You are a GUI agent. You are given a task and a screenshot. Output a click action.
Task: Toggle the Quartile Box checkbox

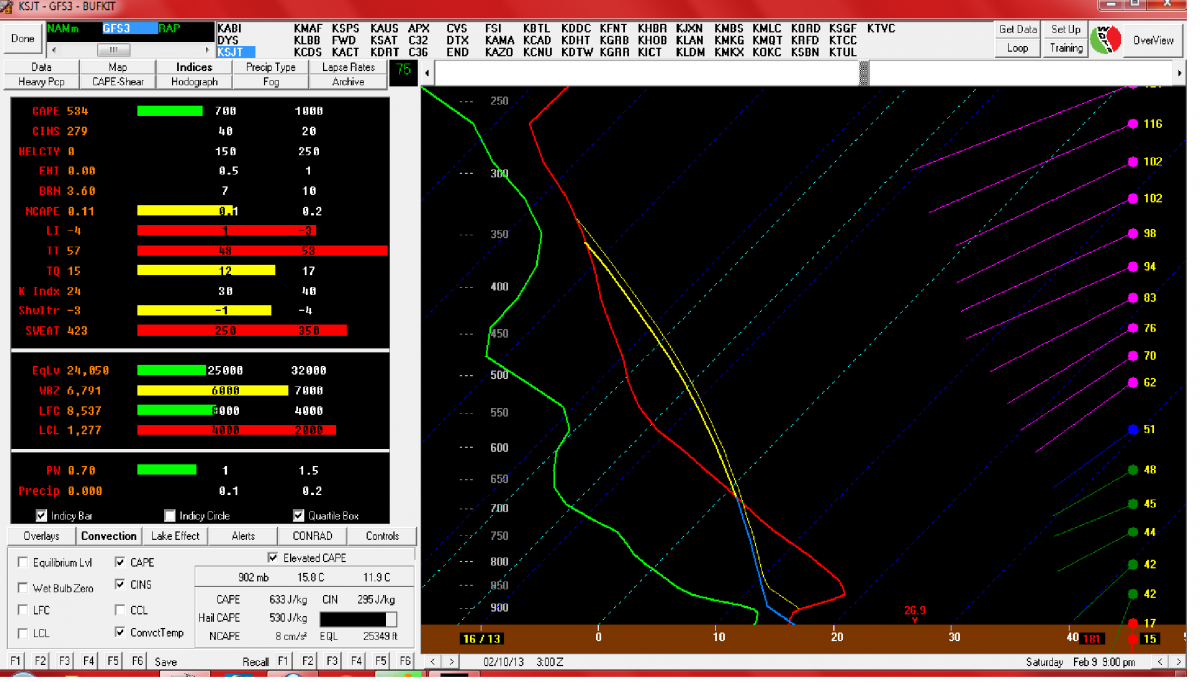click(x=299, y=516)
